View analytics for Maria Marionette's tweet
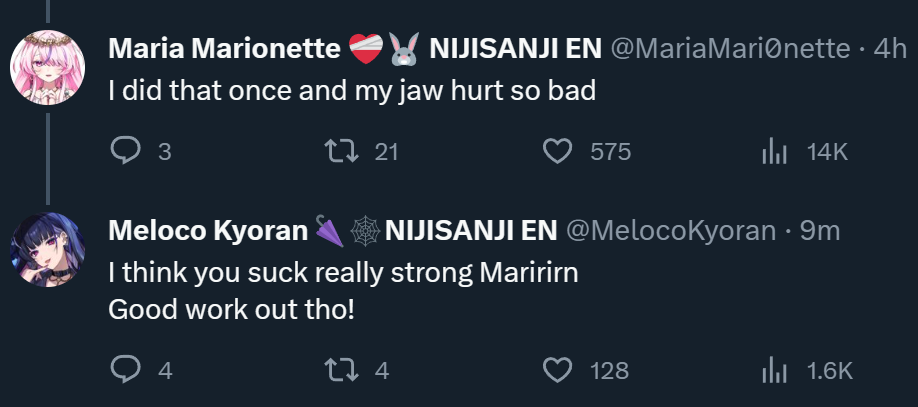This screenshot has width=918, height=407. [x=774, y=151]
